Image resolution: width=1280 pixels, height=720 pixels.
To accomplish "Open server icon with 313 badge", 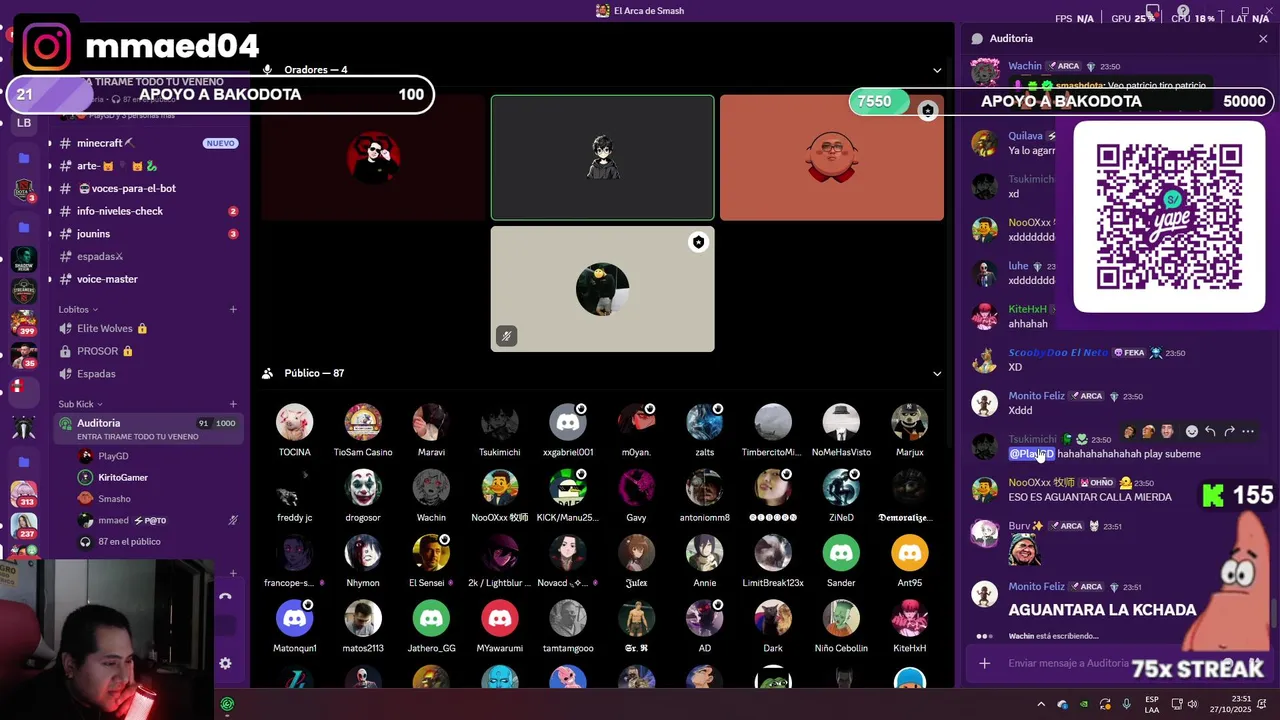I will [24, 493].
